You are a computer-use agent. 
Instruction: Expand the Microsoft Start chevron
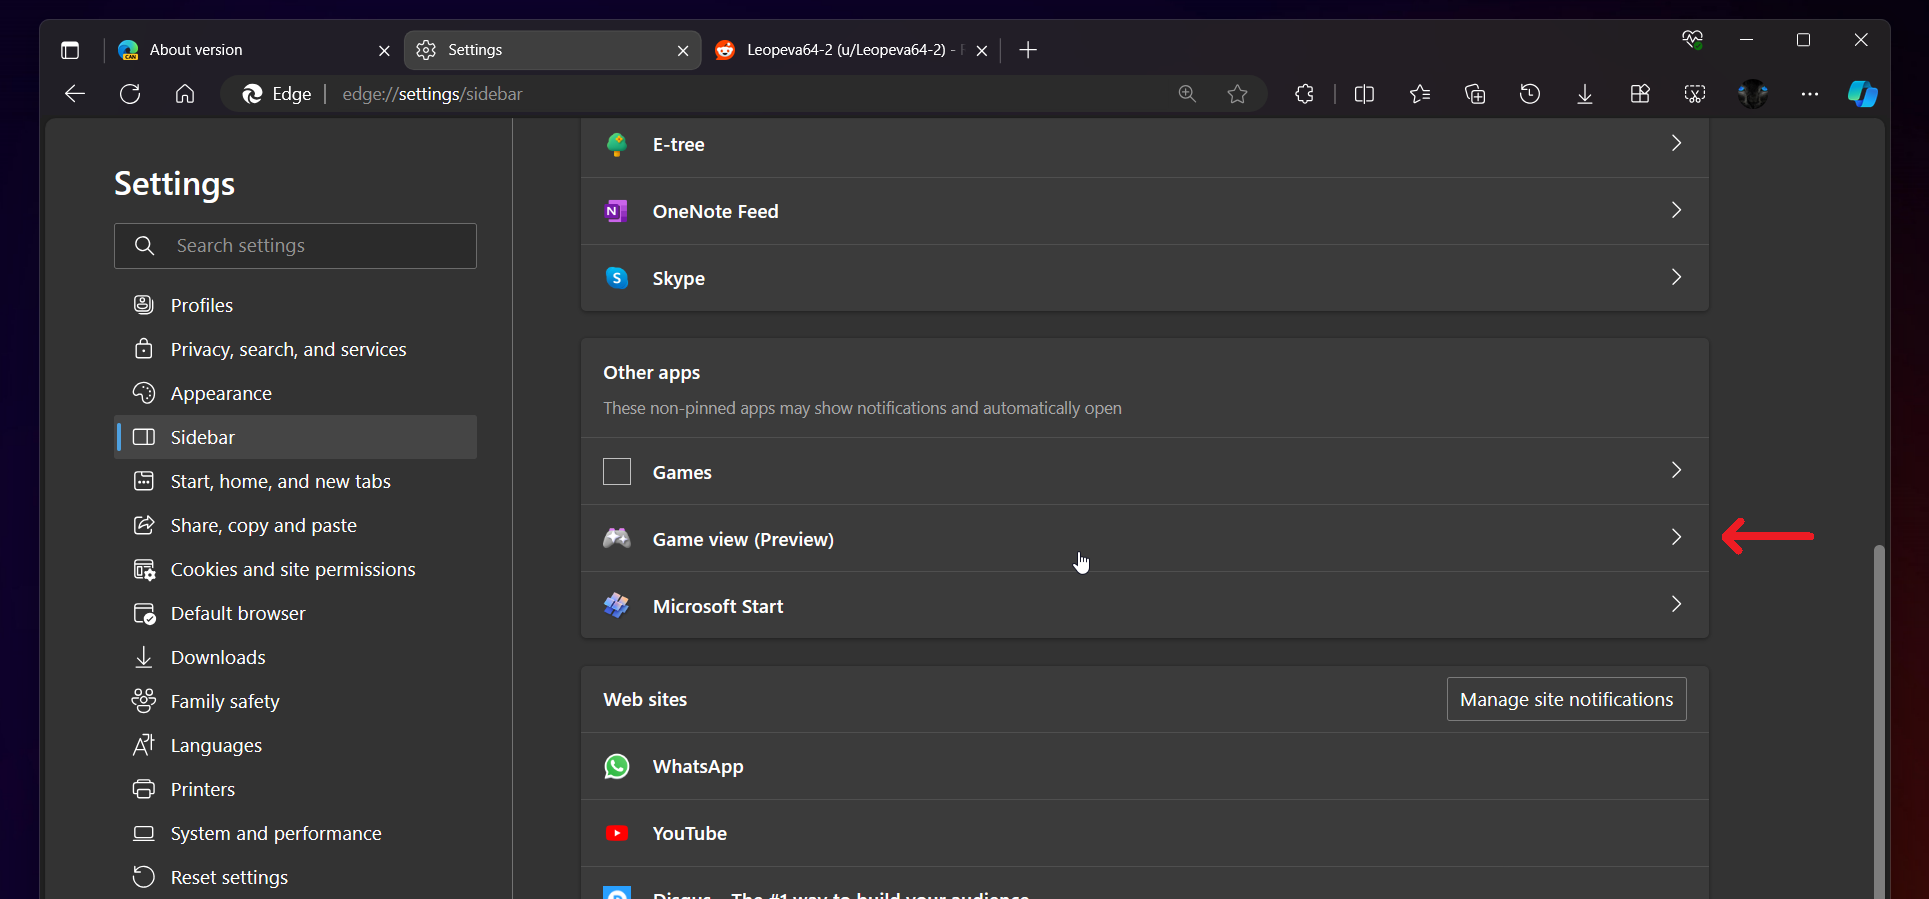pos(1676,604)
